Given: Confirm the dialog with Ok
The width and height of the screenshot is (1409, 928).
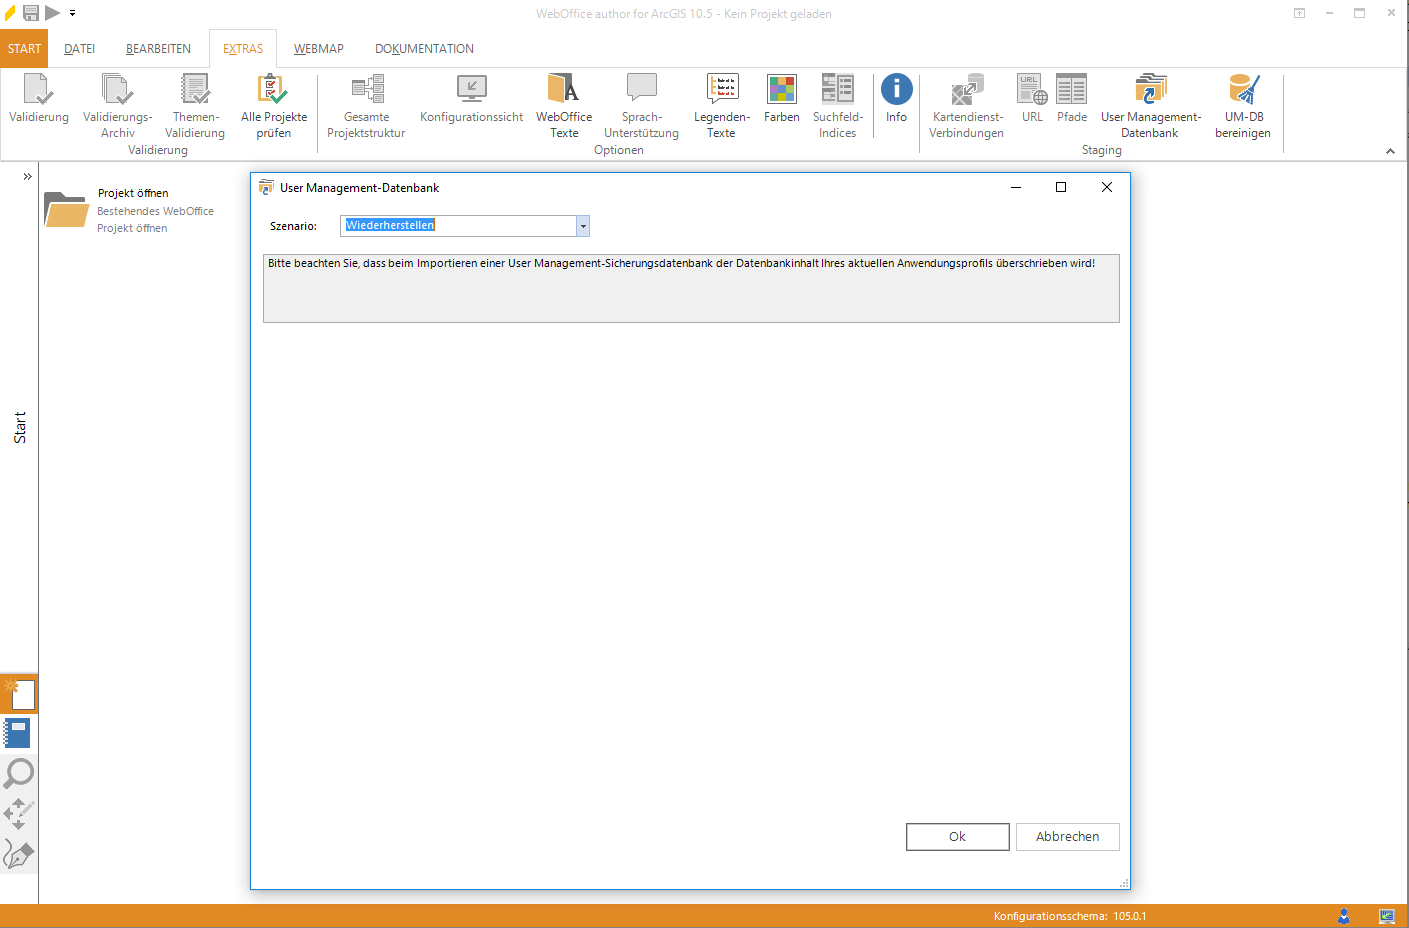Looking at the screenshot, I should [957, 837].
